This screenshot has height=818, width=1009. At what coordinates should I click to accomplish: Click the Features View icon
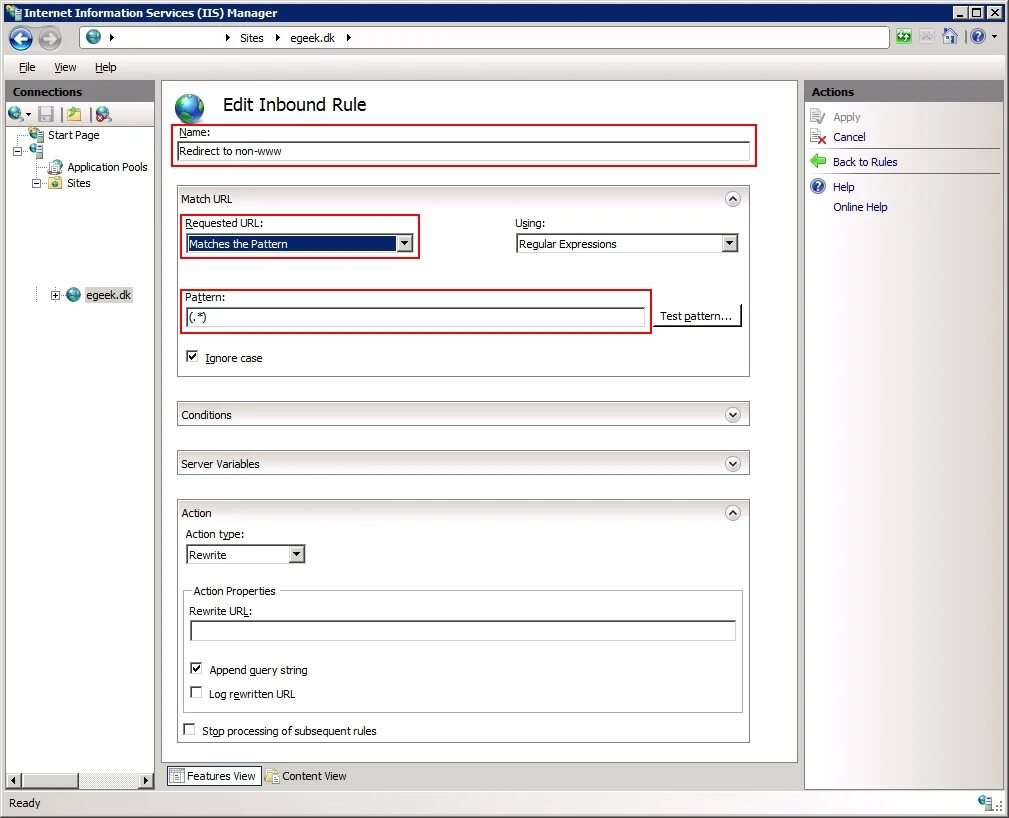coord(176,776)
